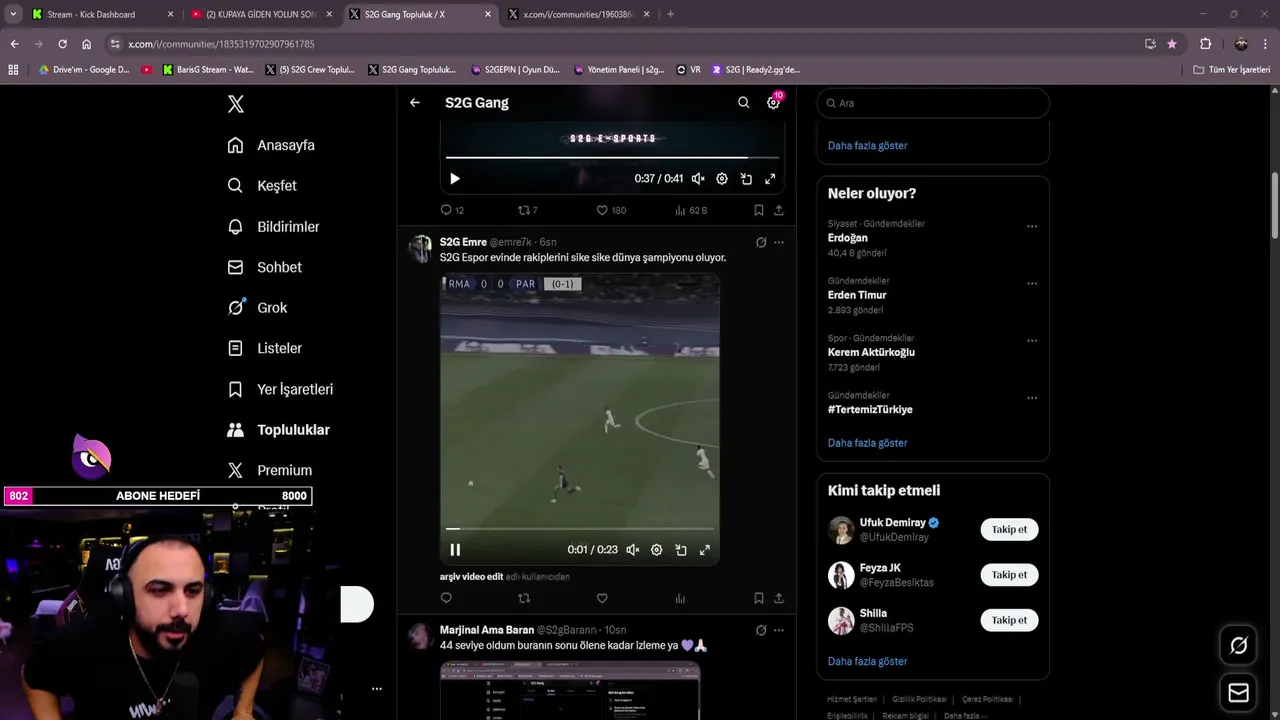This screenshot has width=1280, height=720.
Task: Pause the RMA vs PAR football video
Action: (455, 550)
